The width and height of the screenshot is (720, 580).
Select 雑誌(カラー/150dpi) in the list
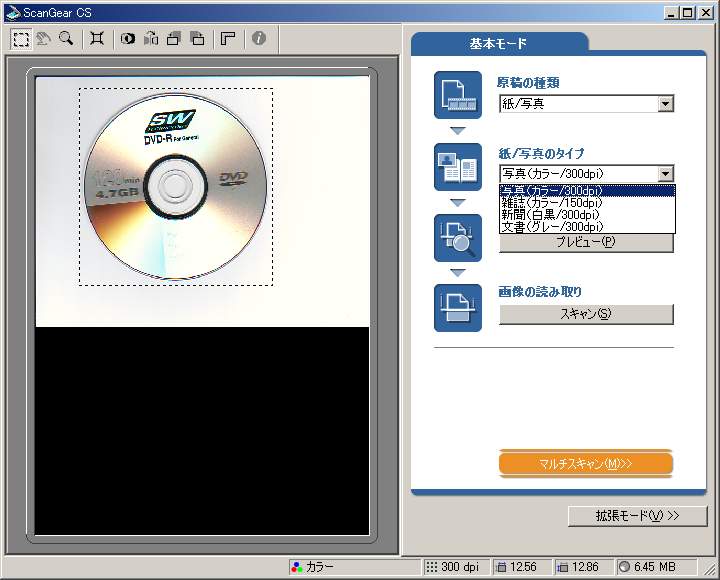tap(587, 203)
